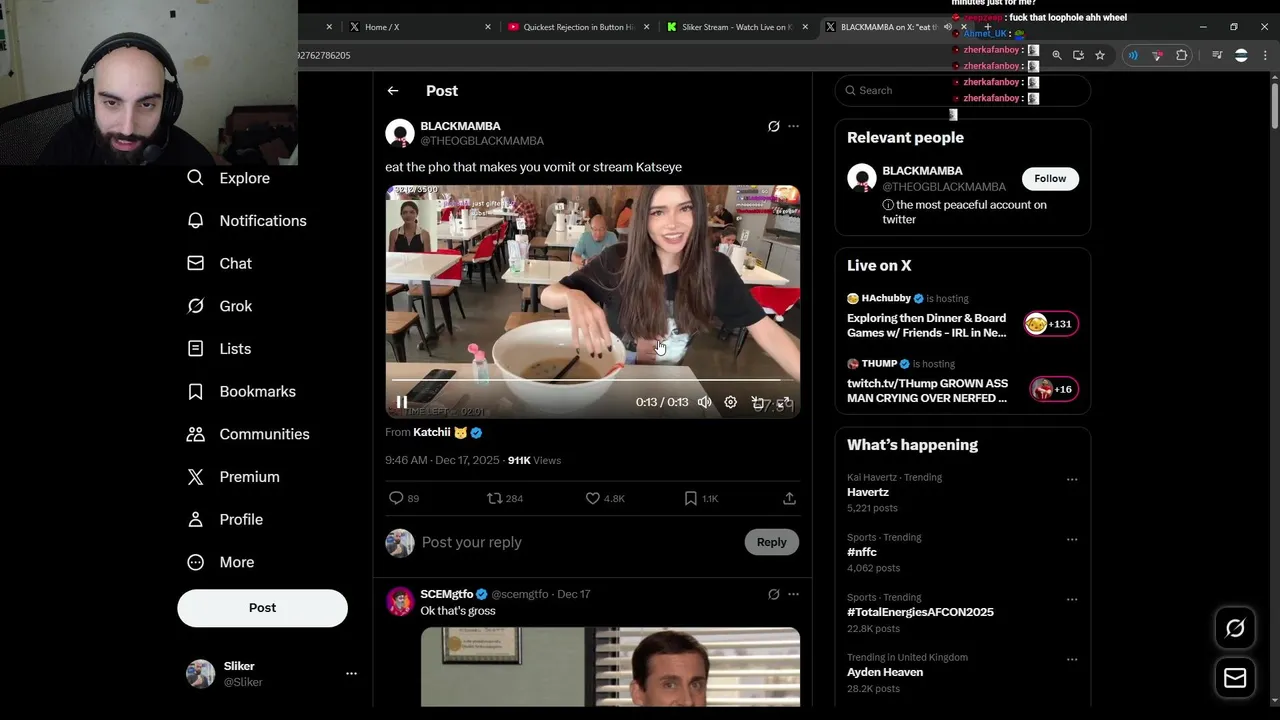
Task: Open #TotalEnergiesAFCON2025 trending topic
Action: [x=920, y=612]
